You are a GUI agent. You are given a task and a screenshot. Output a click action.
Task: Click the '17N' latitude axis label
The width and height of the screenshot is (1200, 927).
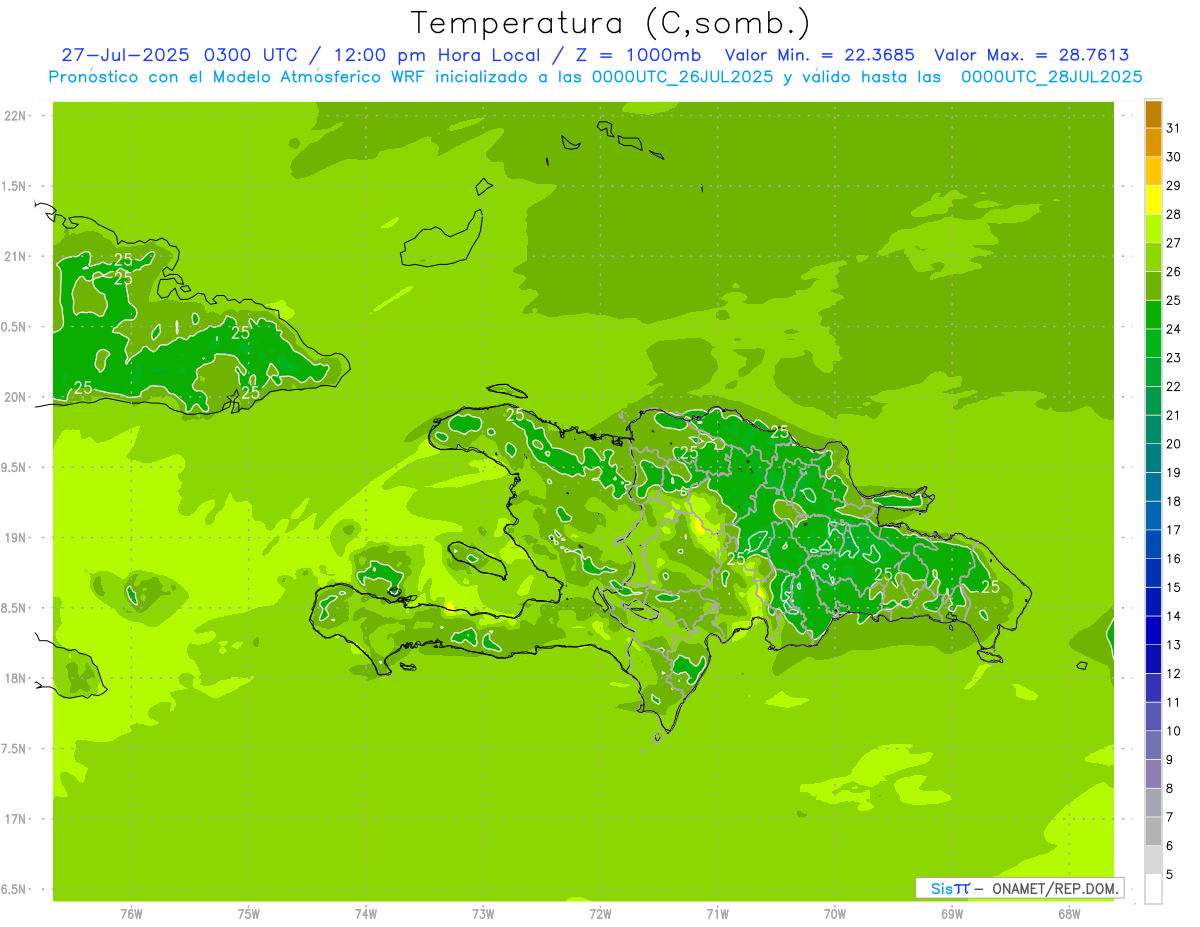click(16, 819)
